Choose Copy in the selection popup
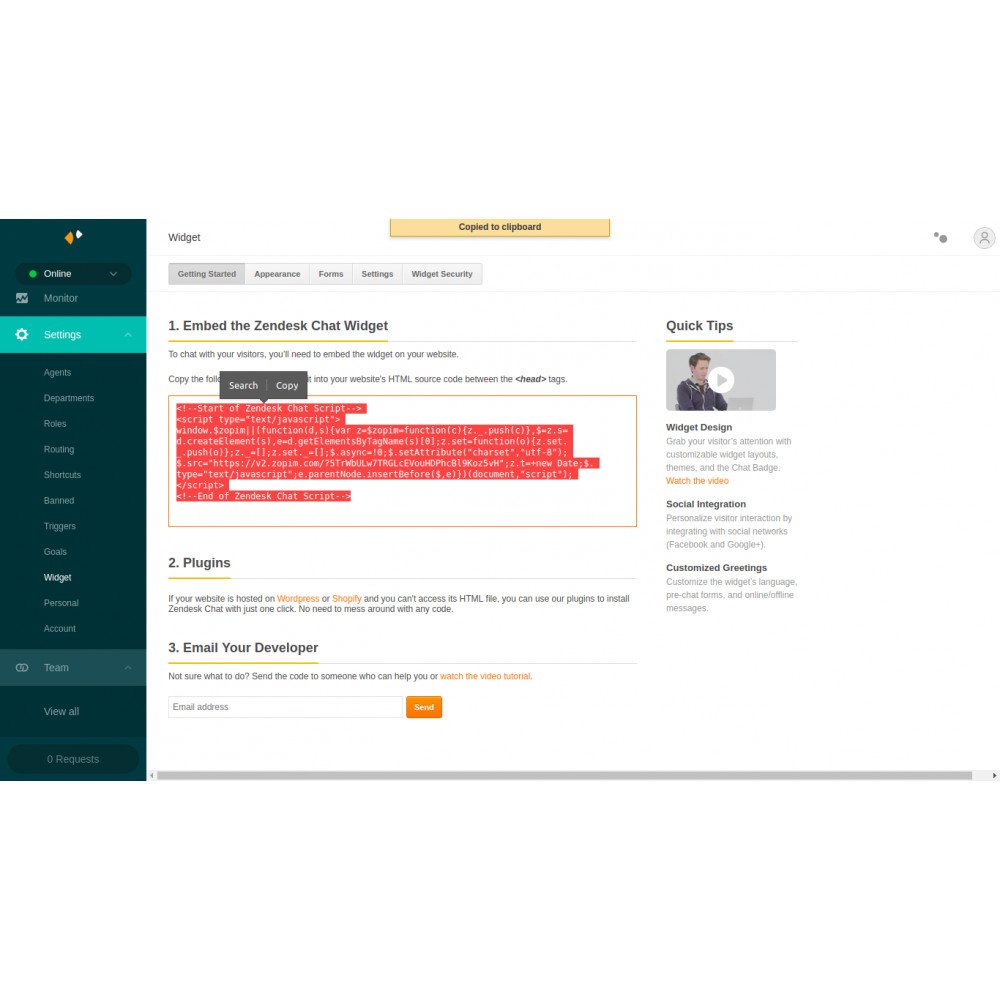1000x1000 pixels. point(287,385)
